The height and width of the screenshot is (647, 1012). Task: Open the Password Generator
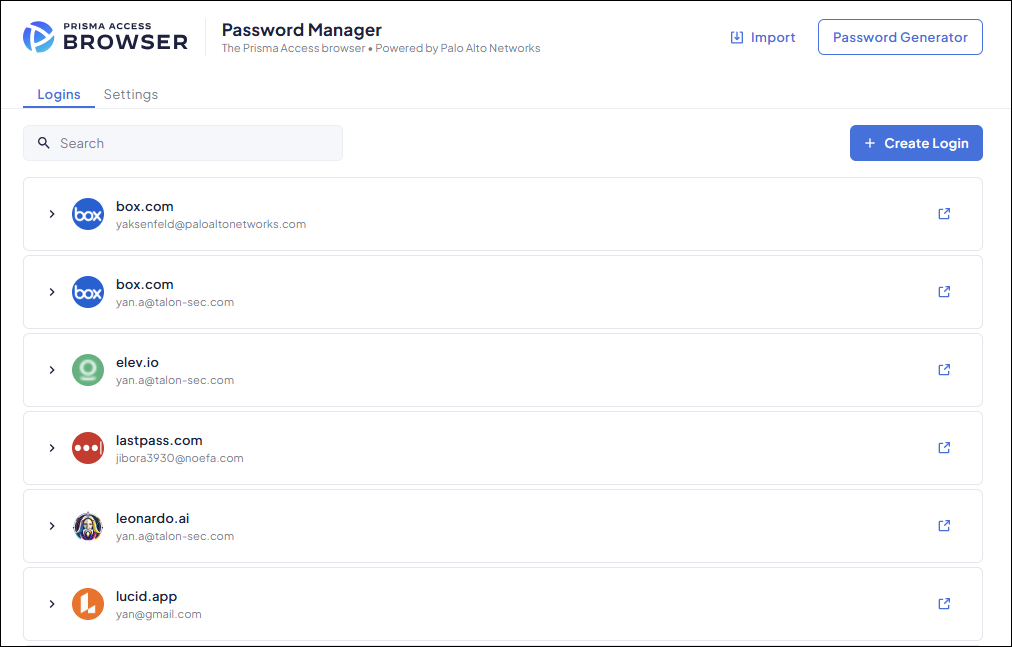click(900, 37)
